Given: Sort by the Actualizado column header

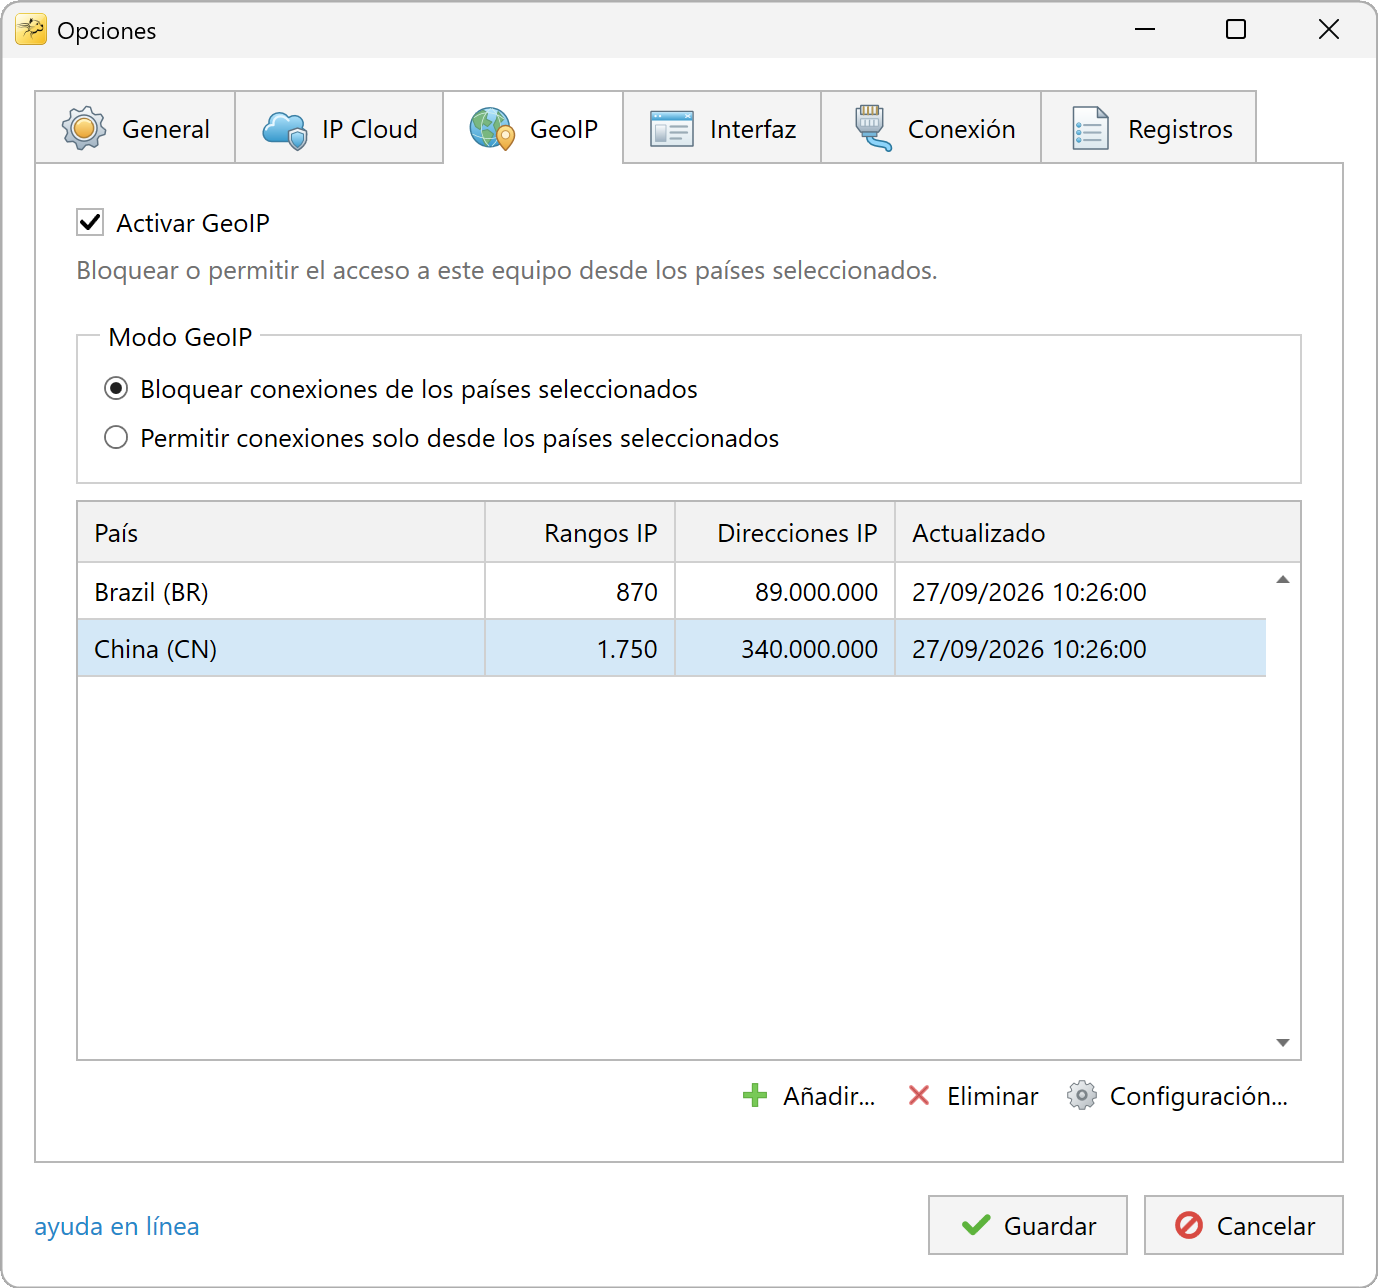Looking at the screenshot, I should coord(1098,532).
